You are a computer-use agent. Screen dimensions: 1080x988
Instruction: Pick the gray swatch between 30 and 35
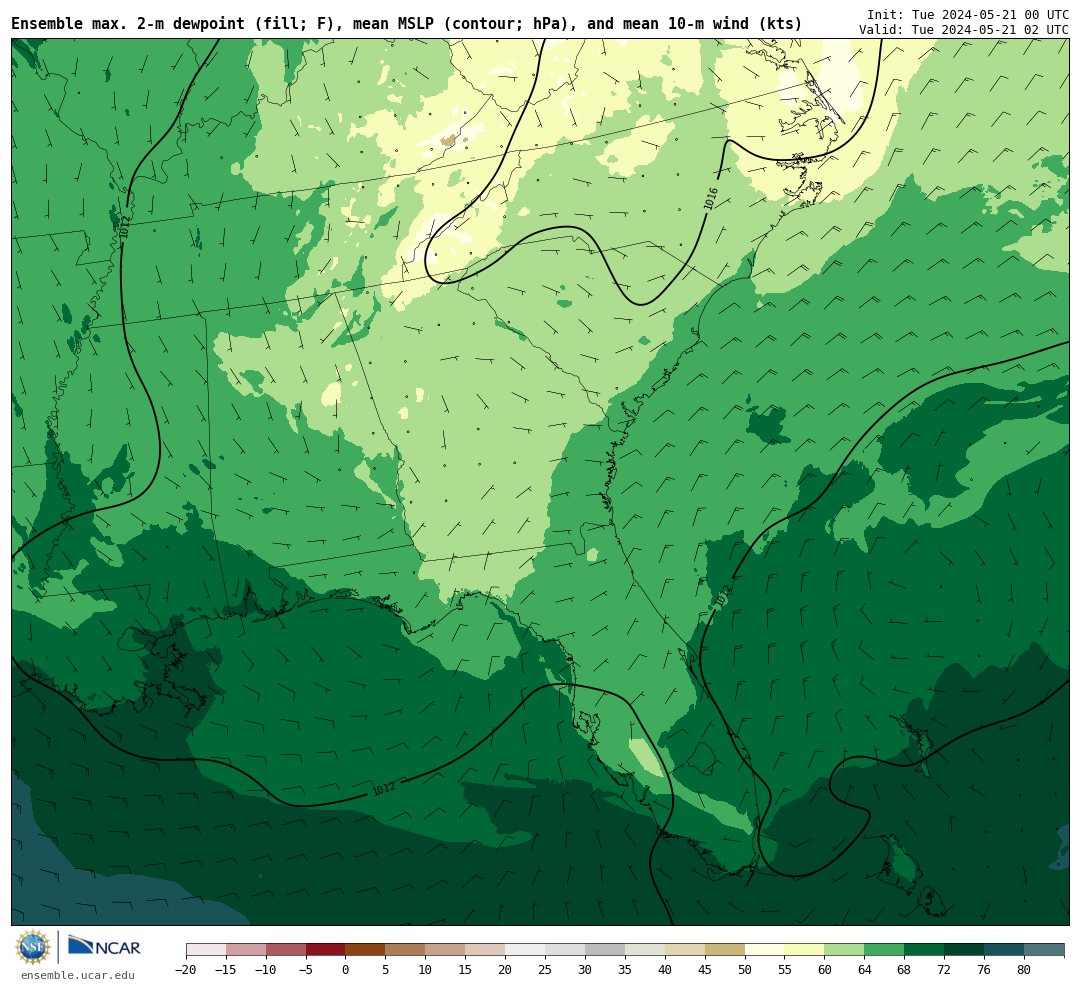click(x=605, y=950)
